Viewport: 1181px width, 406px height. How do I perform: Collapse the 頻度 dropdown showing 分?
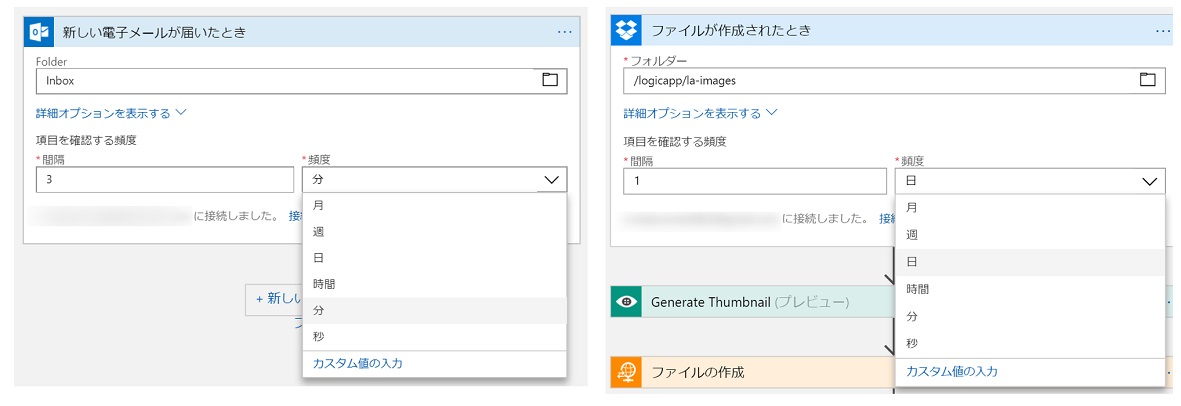[551, 180]
